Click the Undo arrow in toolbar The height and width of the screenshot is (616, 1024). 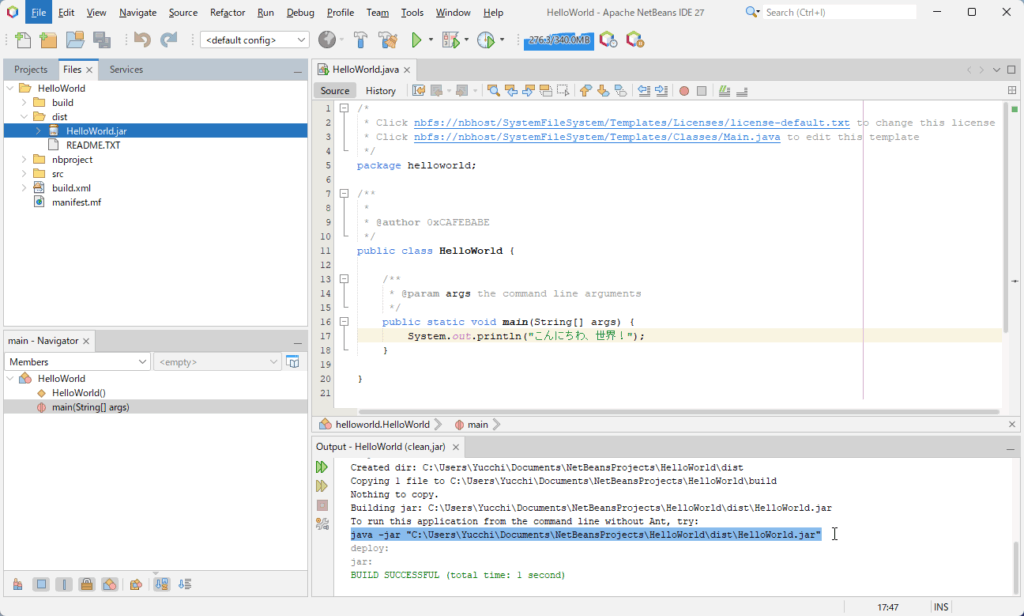pyautogui.click(x=142, y=40)
